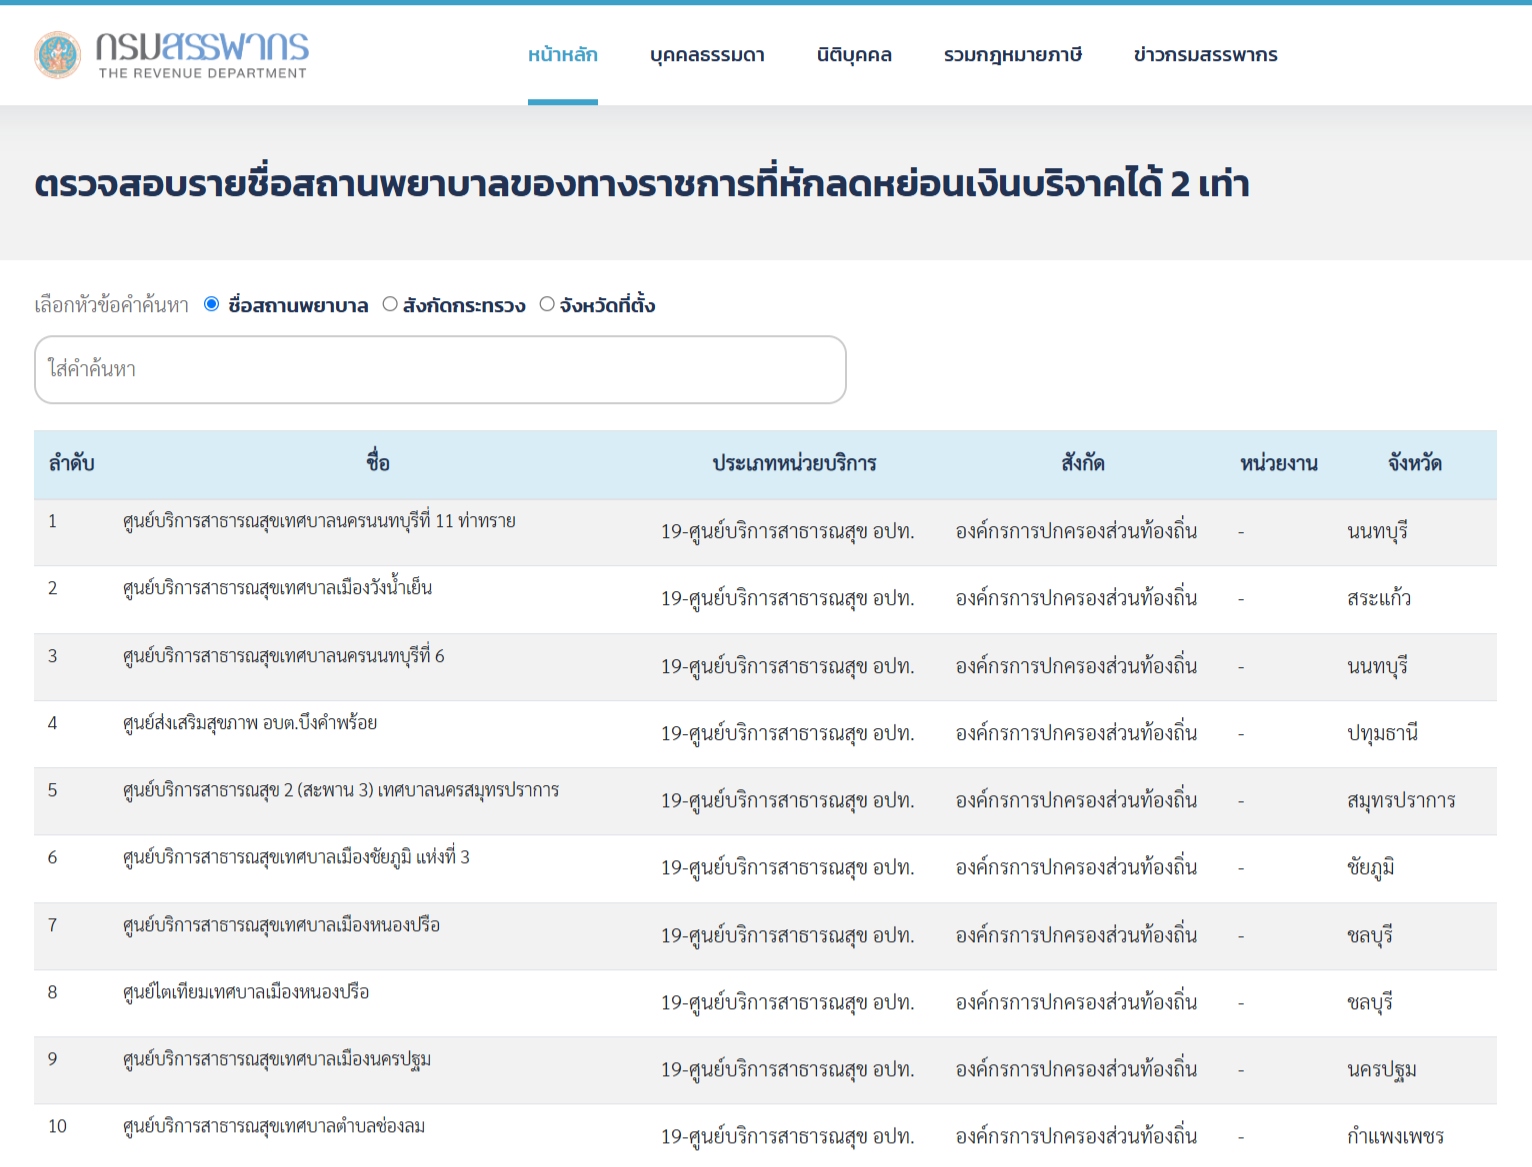The height and width of the screenshot is (1167, 1532).
Task: Click the สมุทรปราการ province cell
Action: coord(1400,800)
